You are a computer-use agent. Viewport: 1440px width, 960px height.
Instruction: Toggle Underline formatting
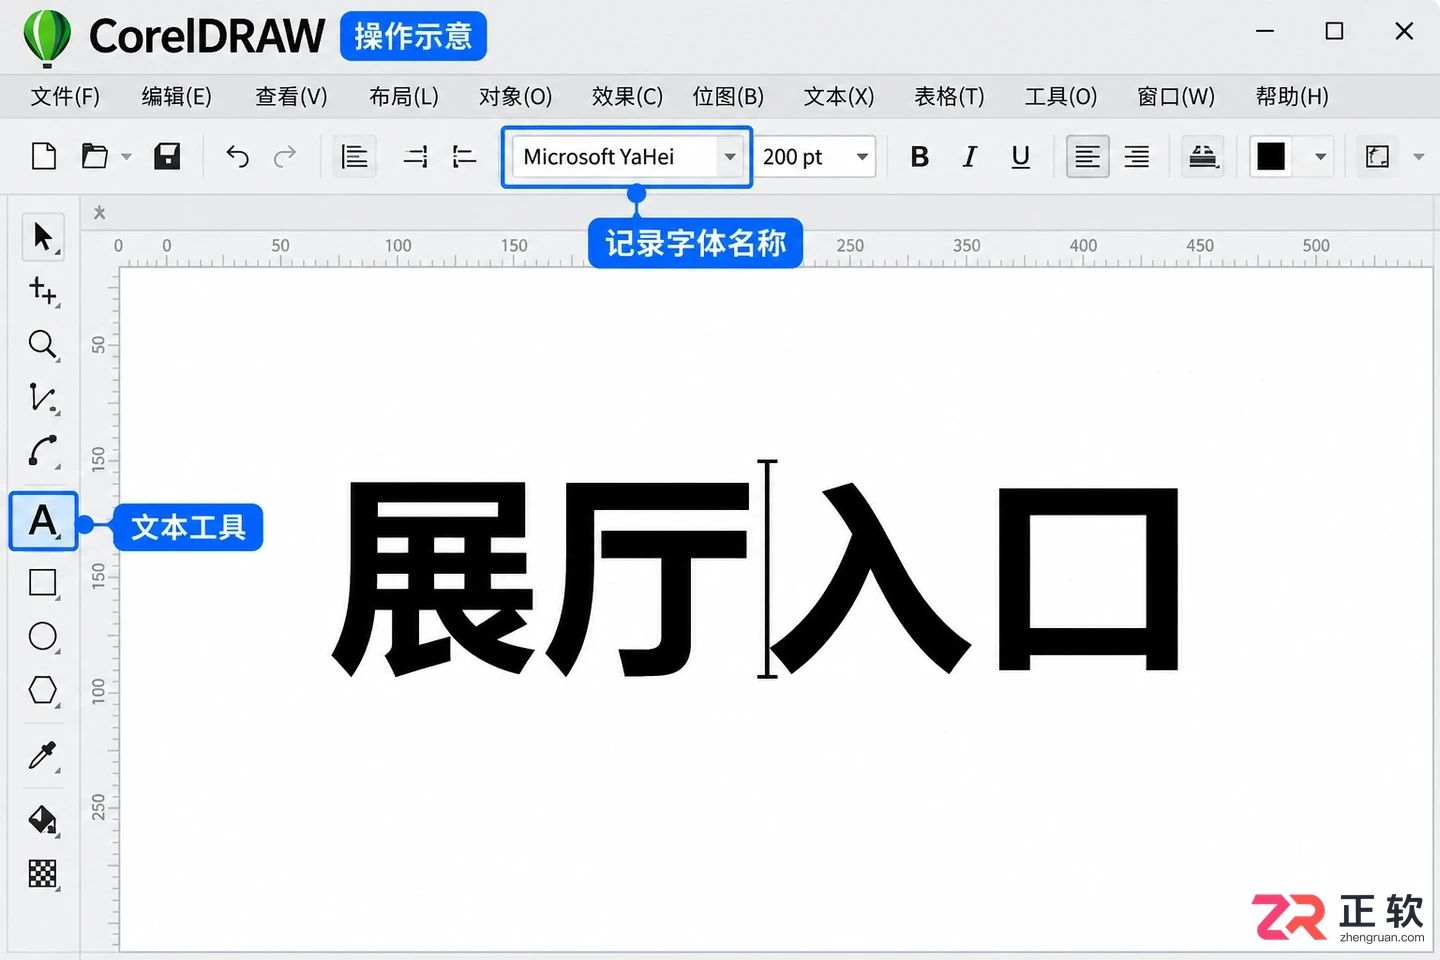1021,157
